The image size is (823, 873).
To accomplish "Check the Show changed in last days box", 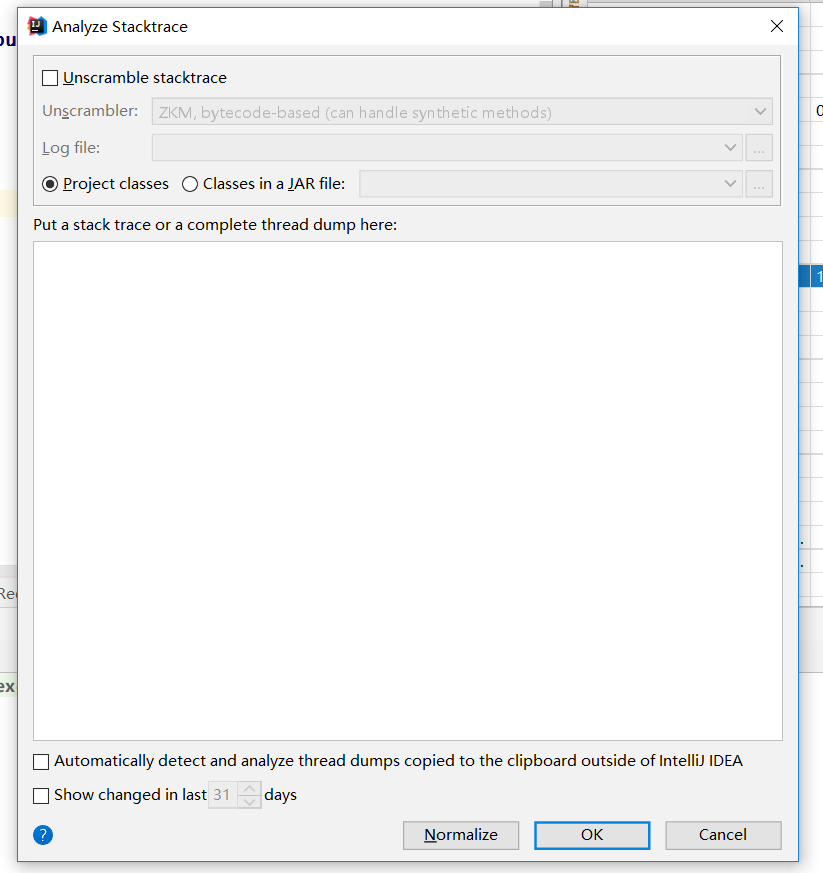I will pyautogui.click(x=41, y=796).
